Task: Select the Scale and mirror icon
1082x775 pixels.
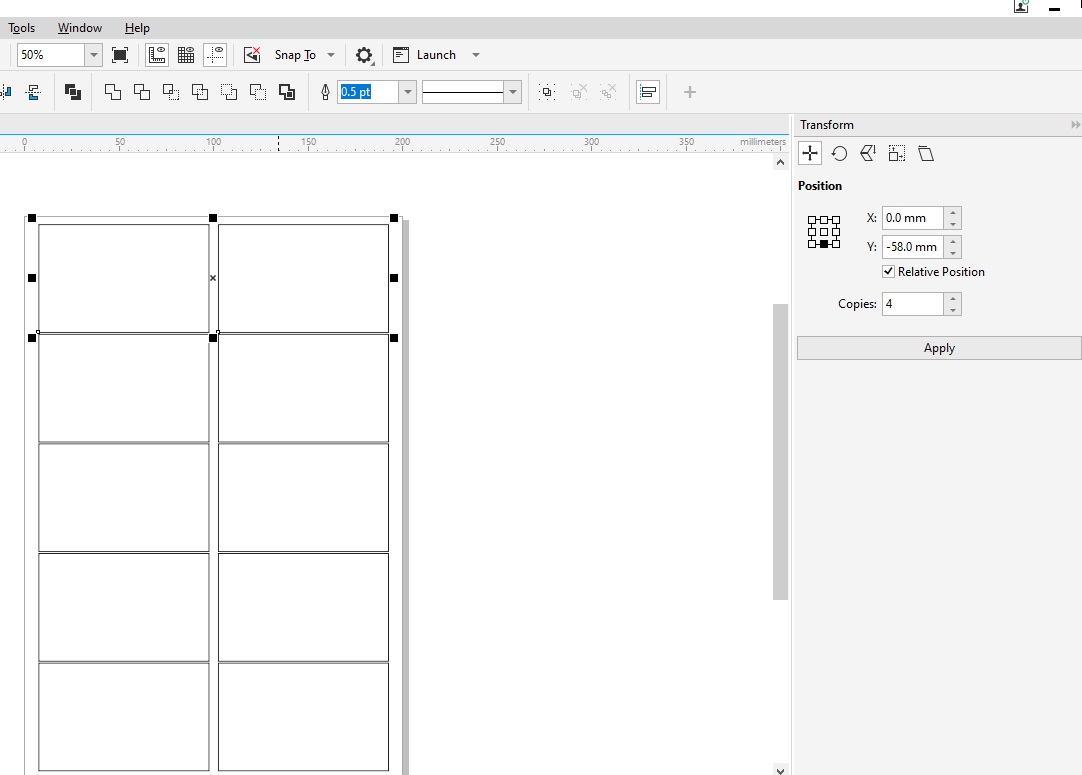Action: click(x=868, y=153)
